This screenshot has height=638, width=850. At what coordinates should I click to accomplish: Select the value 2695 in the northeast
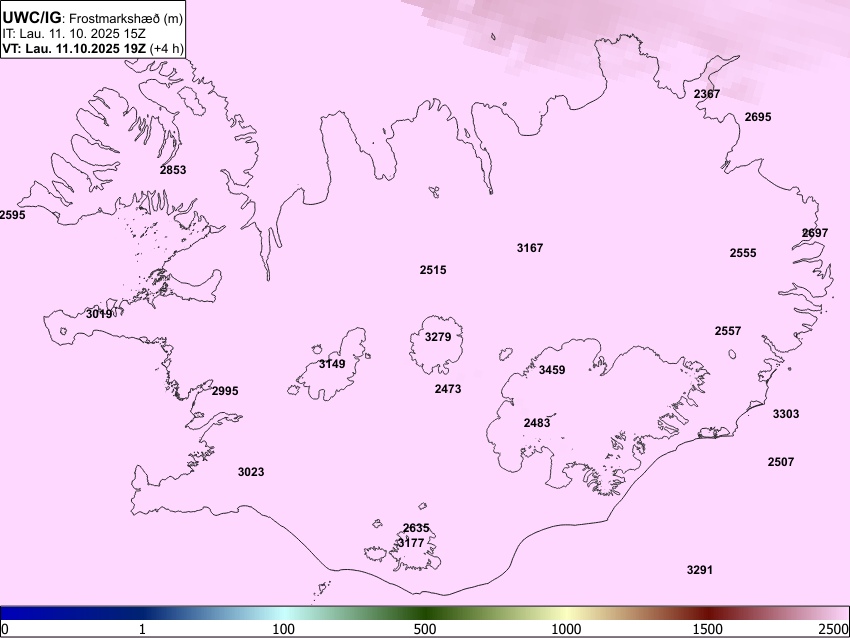758,117
